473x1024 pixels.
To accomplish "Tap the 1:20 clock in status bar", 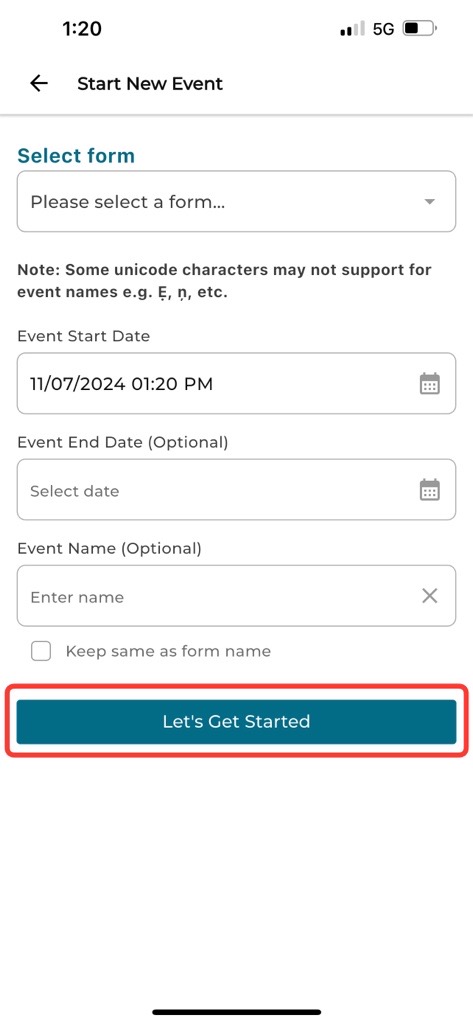I will tap(82, 29).
